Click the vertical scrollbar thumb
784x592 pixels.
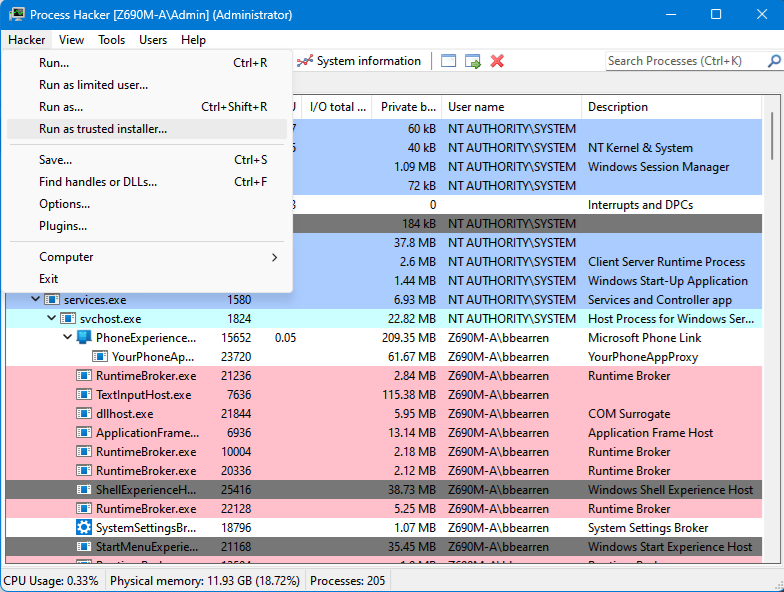coord(772,136)
